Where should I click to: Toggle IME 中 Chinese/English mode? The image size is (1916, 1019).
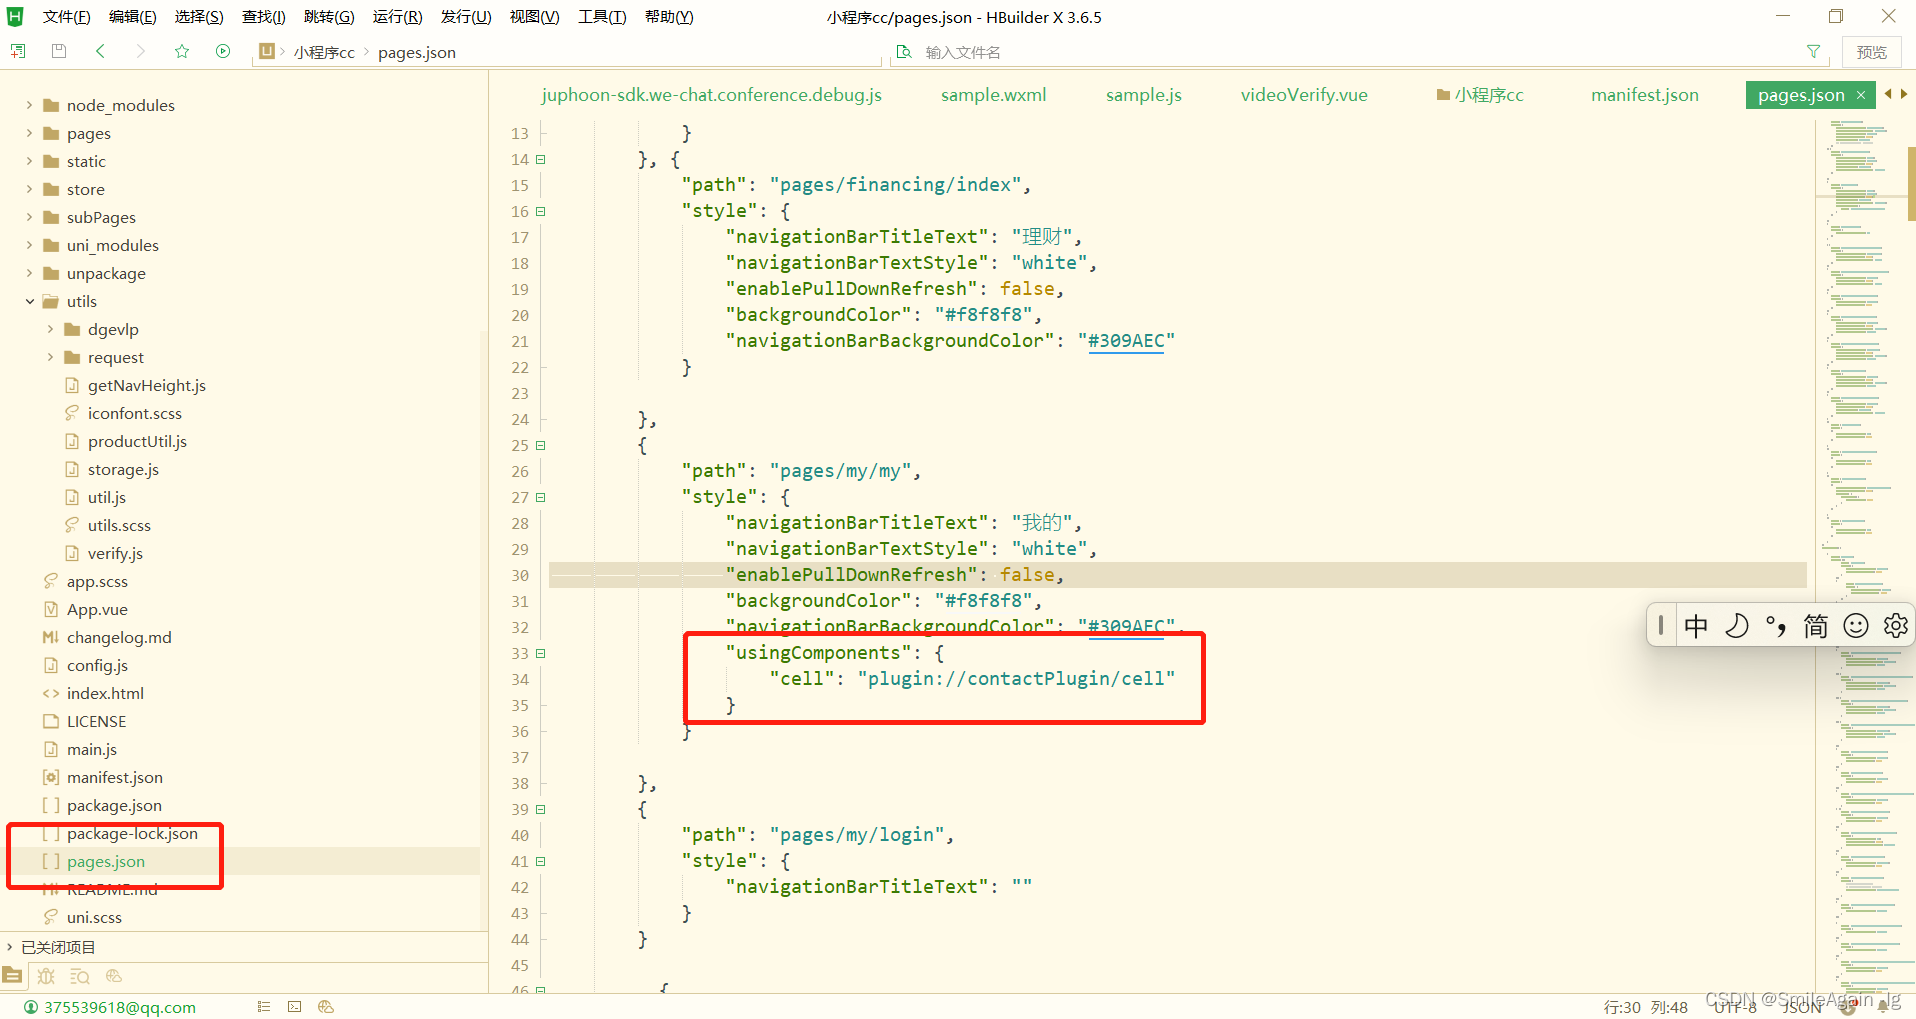pos(1696,626)
